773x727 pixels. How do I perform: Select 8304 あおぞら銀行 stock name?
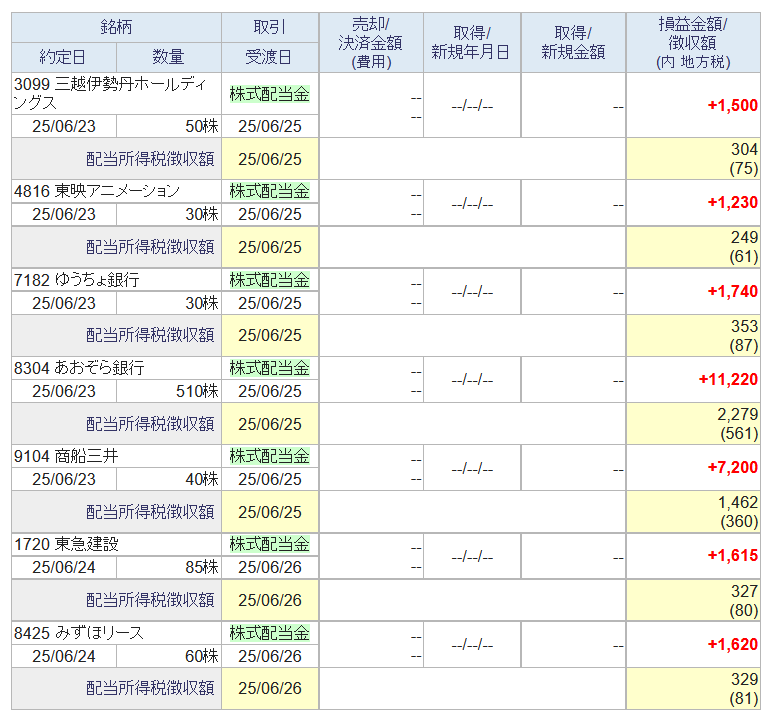click(79, 368)
